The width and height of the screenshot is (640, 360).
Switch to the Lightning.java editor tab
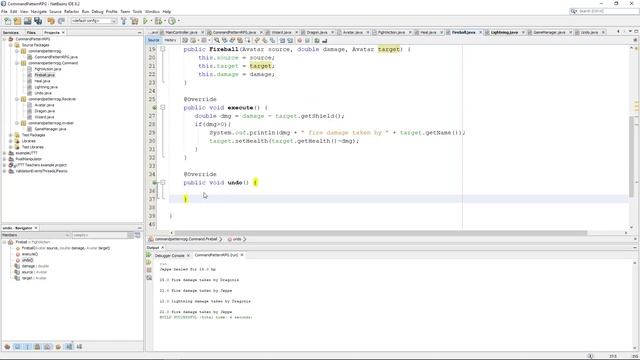(504, 32)
